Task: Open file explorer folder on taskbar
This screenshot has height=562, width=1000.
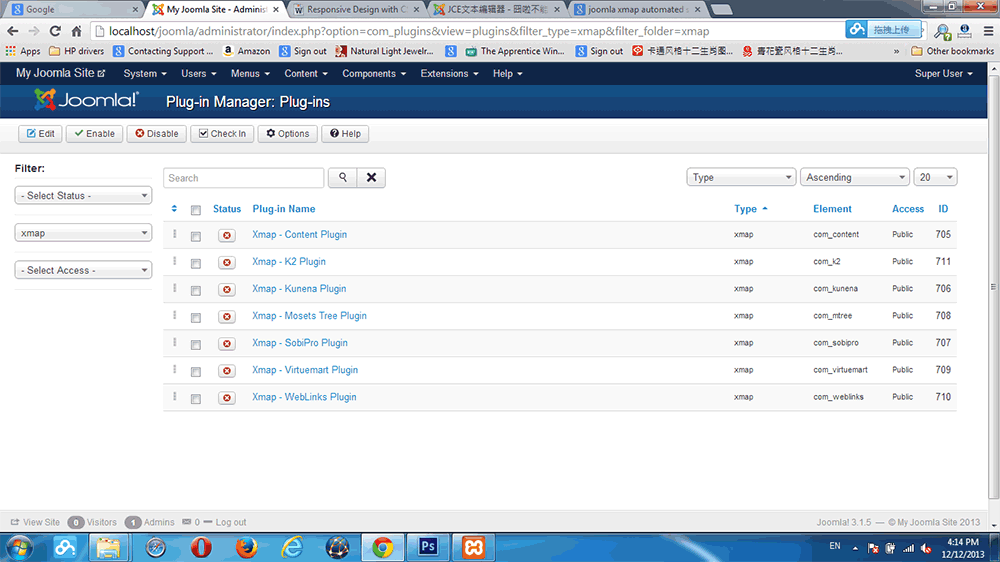Action: 108,547
